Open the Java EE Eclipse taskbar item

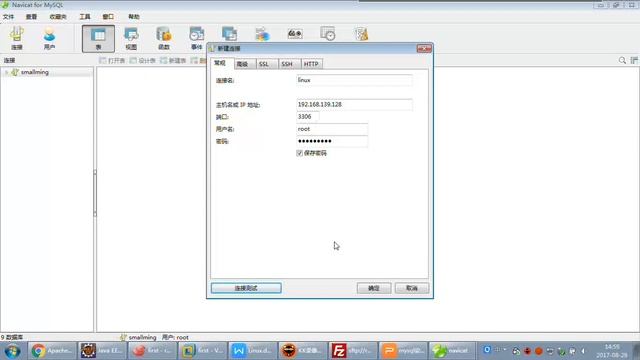click(102, 351)
